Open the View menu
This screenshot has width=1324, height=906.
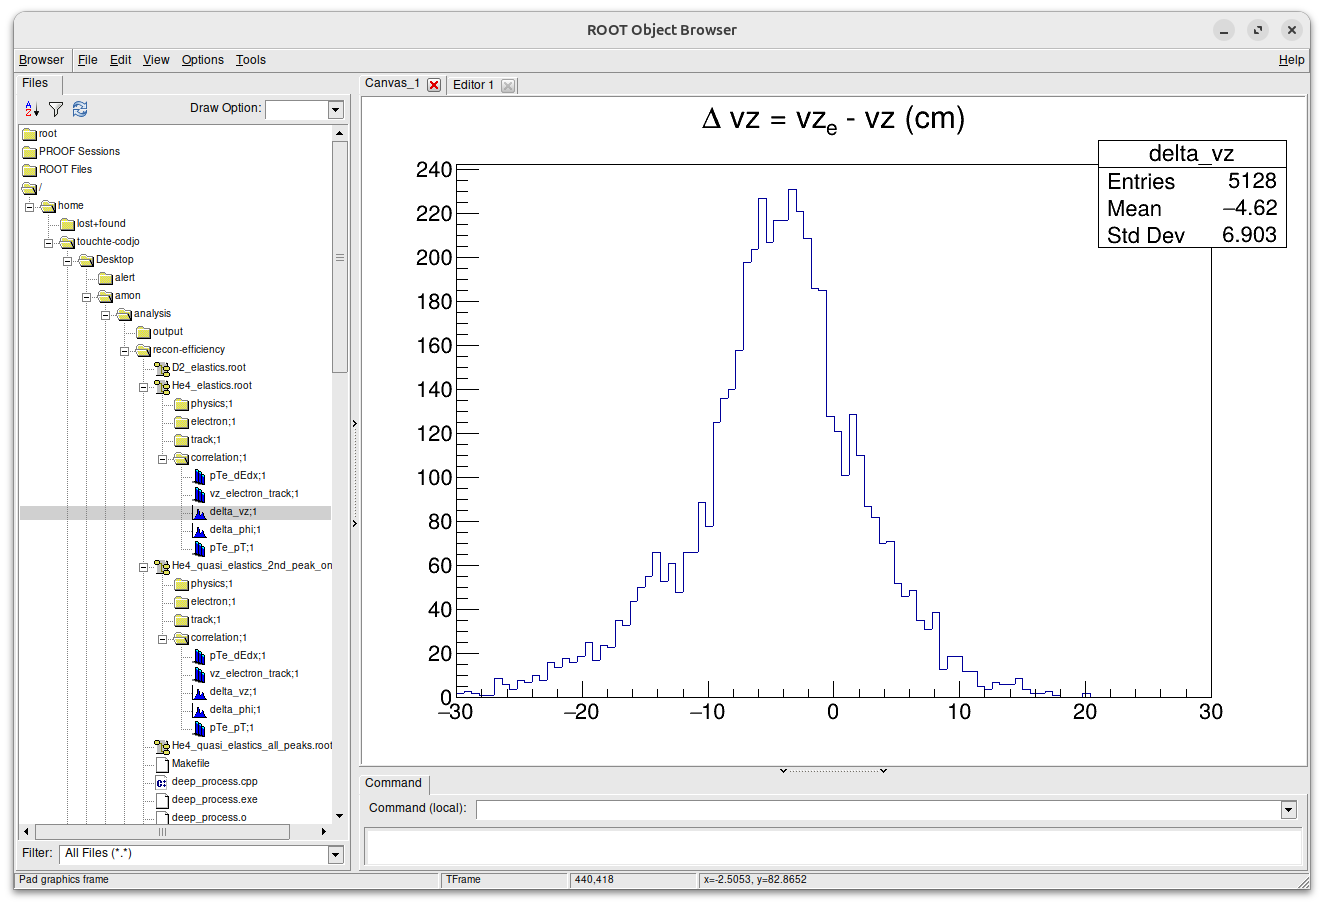click(x=156, y=60)
